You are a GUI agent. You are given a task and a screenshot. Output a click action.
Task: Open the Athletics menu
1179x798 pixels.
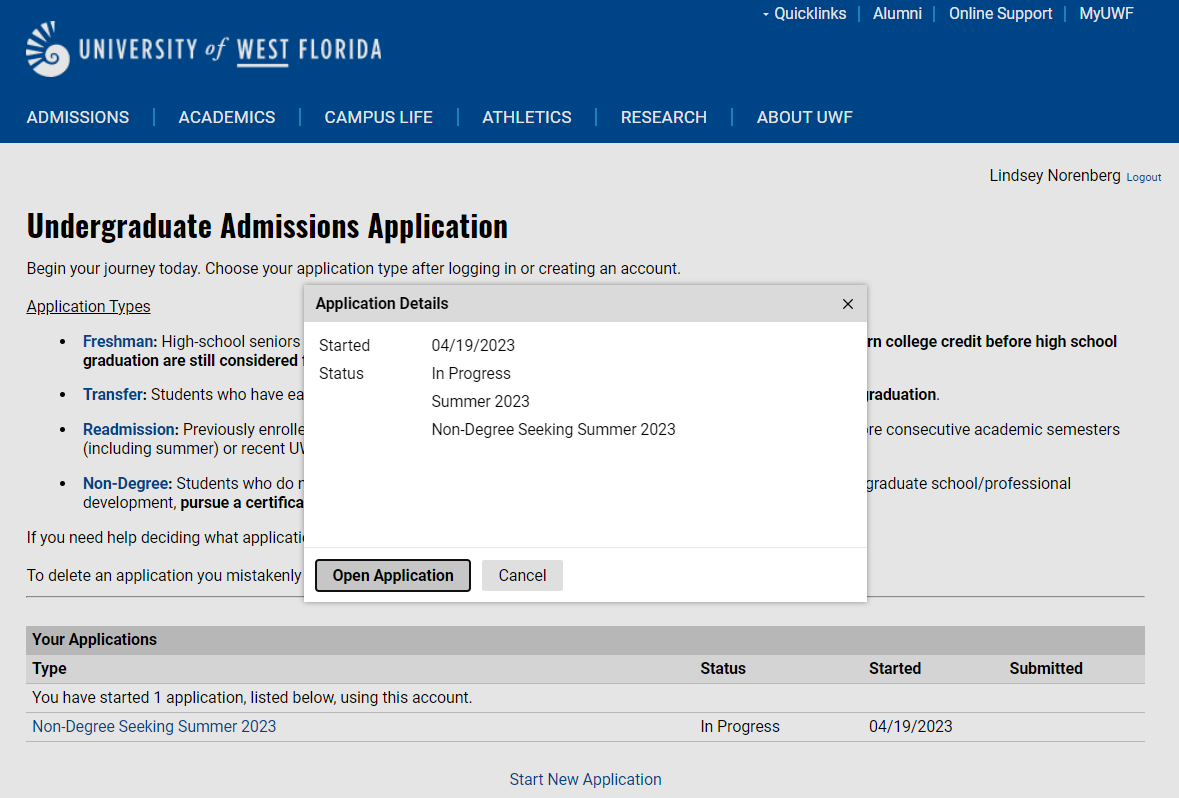pyautogui.click(x=526, y=117)
